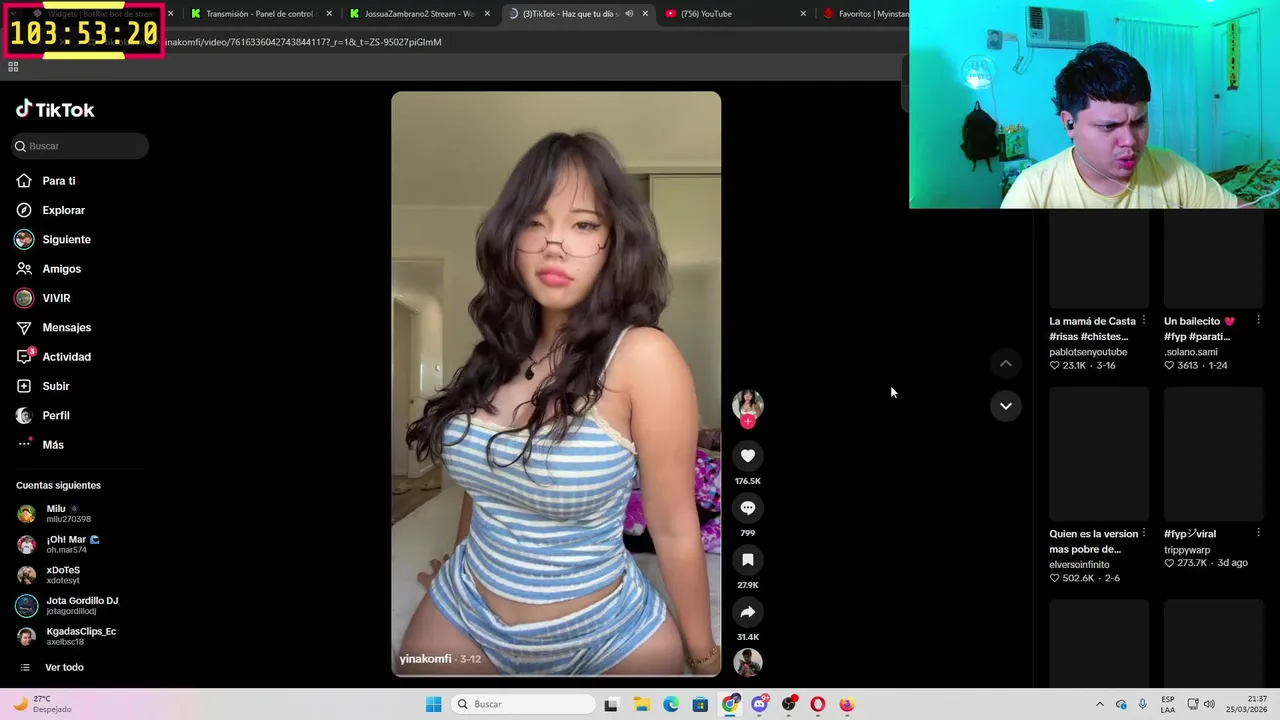Switch to JossuaZambrano2 Stream tab

point(418,14)
